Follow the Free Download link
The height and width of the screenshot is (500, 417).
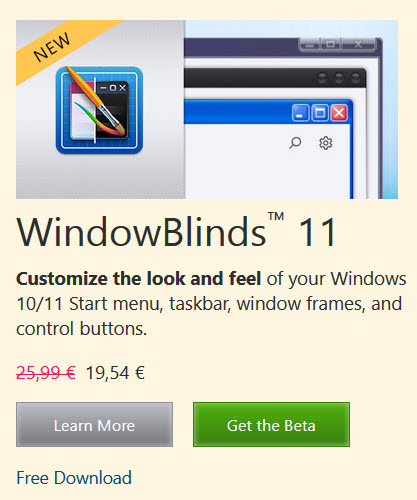point(74,478)
